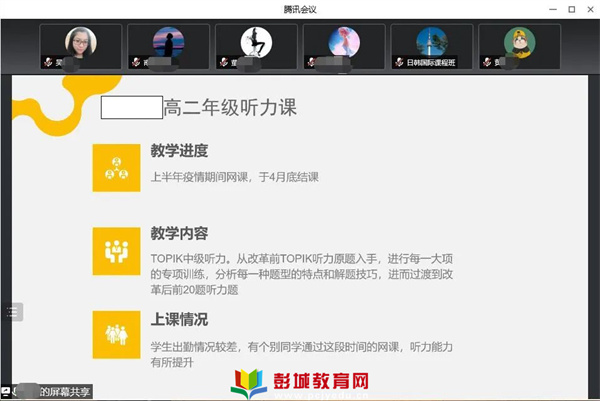Viewport: 600px width, 401px height.
Task: Select the sunset silhouette participant avatar
Action: 168,42
